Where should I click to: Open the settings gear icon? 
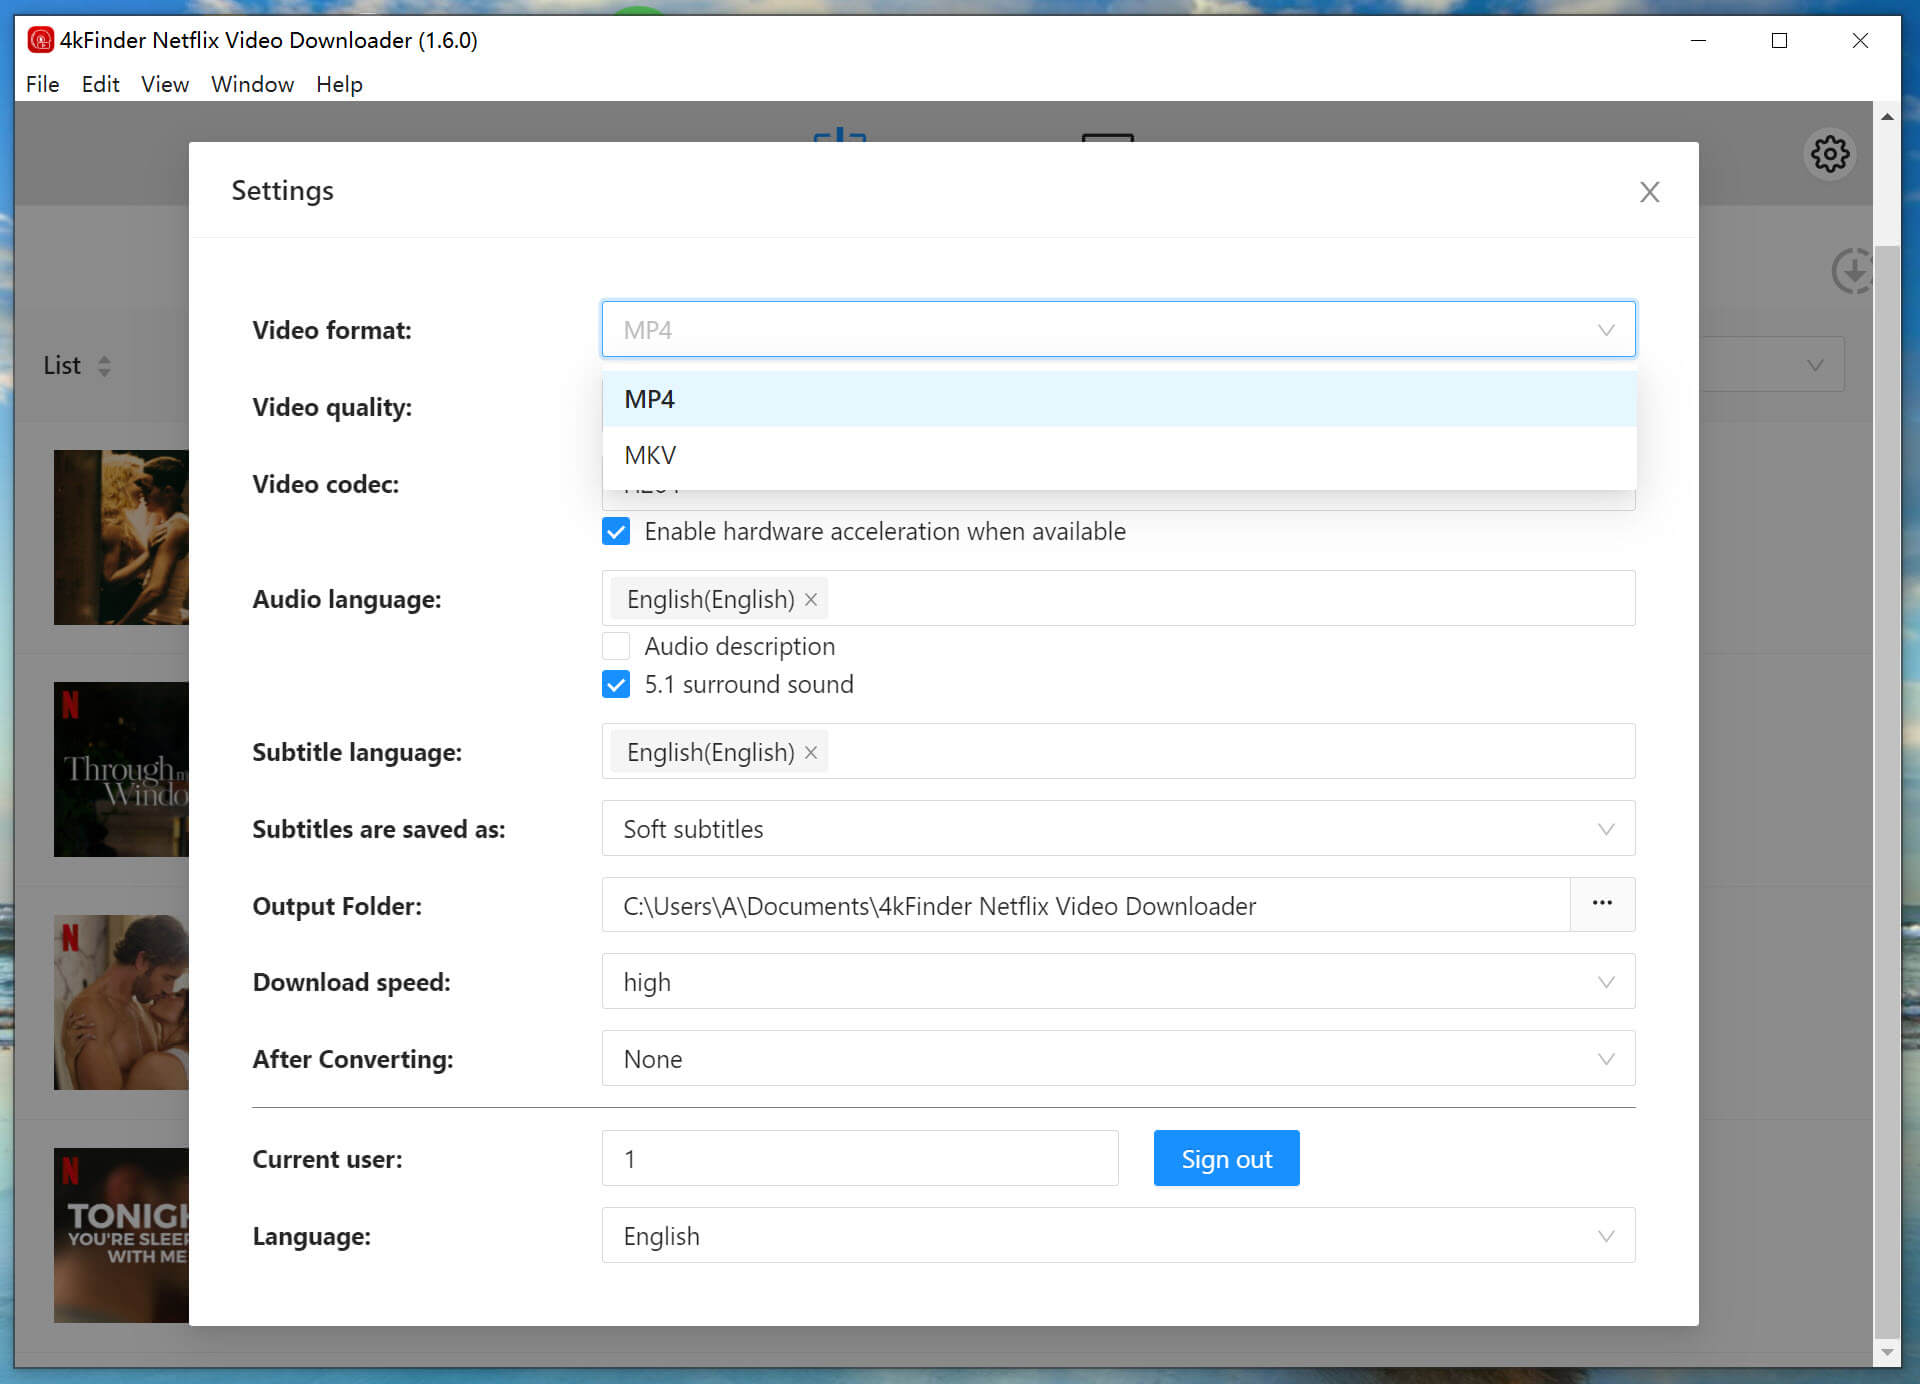pyautogui.click(x=1830, y=154)
